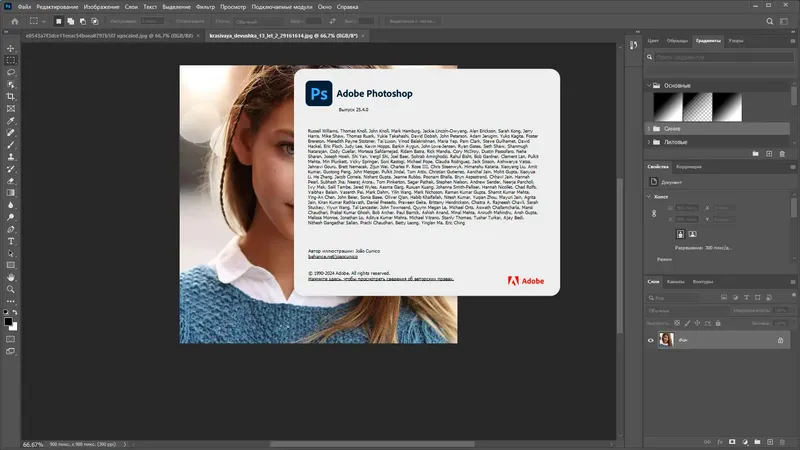The image size is (800, 450).
Task: Select landscape canvas orientation button
Action: [692, 234]
